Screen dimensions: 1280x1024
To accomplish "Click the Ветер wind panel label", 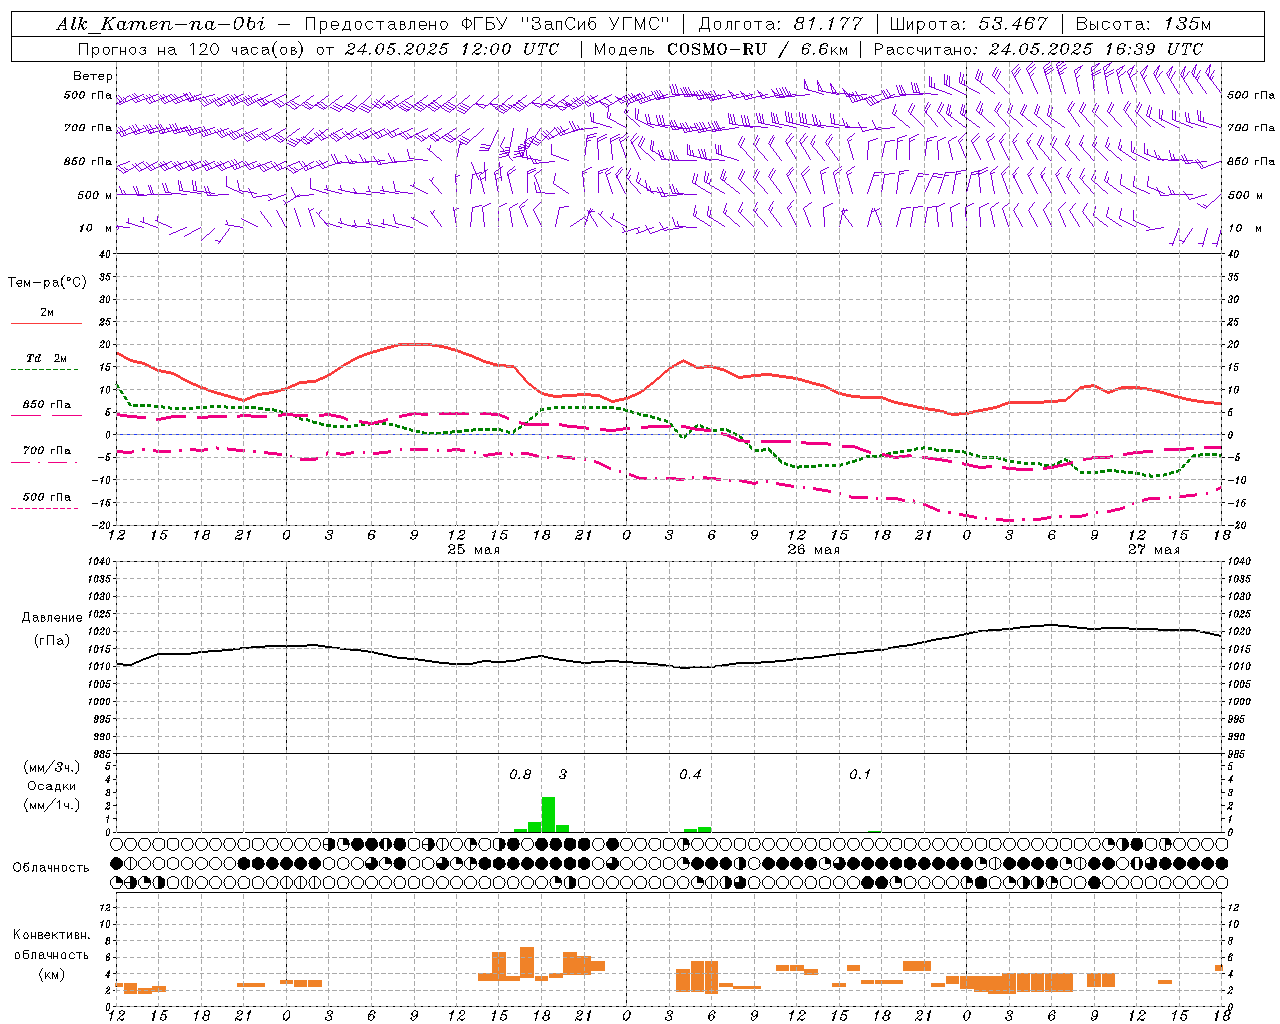I will tap(93, 76).
